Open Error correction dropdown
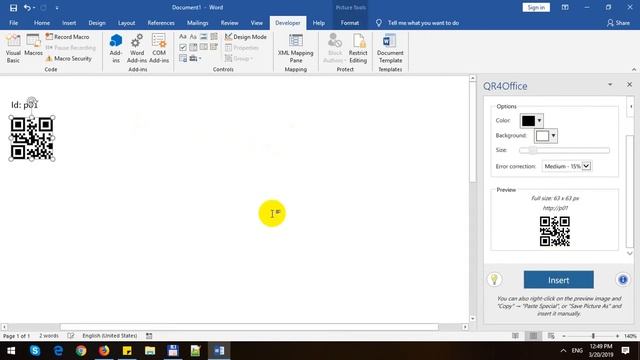The height and width of the screenshot is (360, 640). pos(567,166)
